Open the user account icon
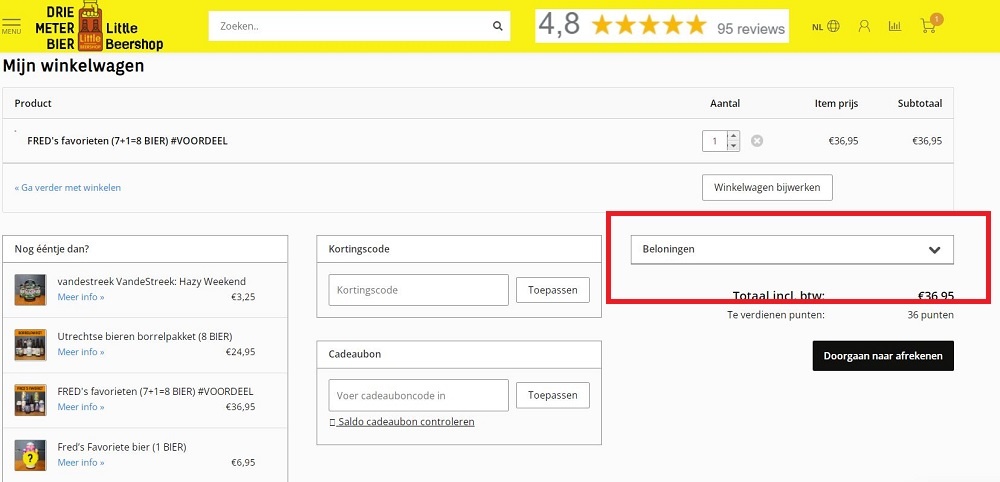This screenshot has height=482, width=1000. (864, 27)
